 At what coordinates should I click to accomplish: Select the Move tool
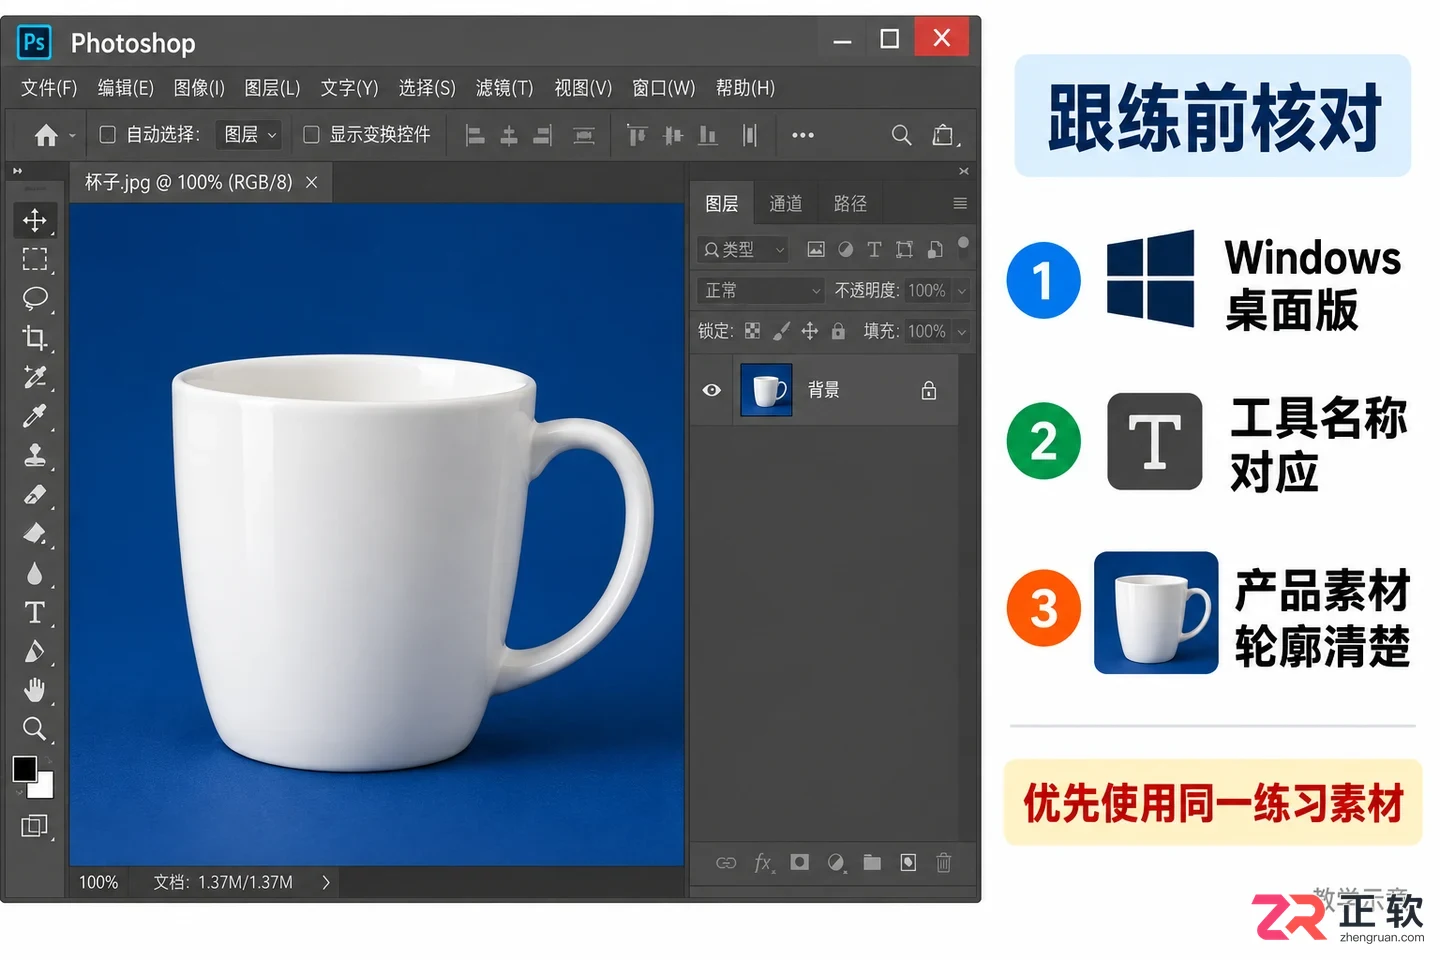click(35, 220)
